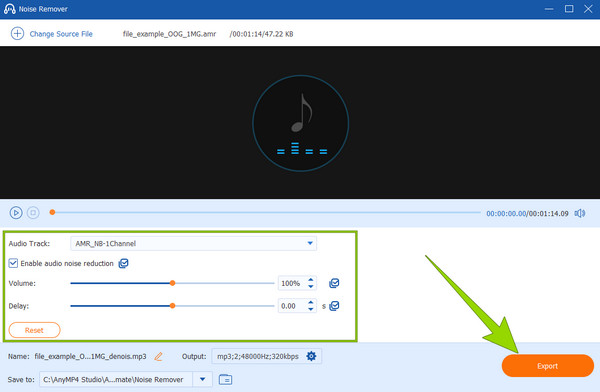The image size is (600, 392).
Task: Click the Change Source File link
Action: (61, 34)
